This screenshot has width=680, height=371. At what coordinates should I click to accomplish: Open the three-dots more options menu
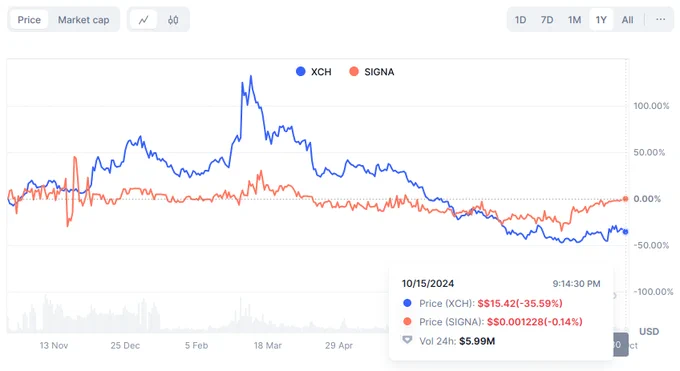click(x=660, y=20)
